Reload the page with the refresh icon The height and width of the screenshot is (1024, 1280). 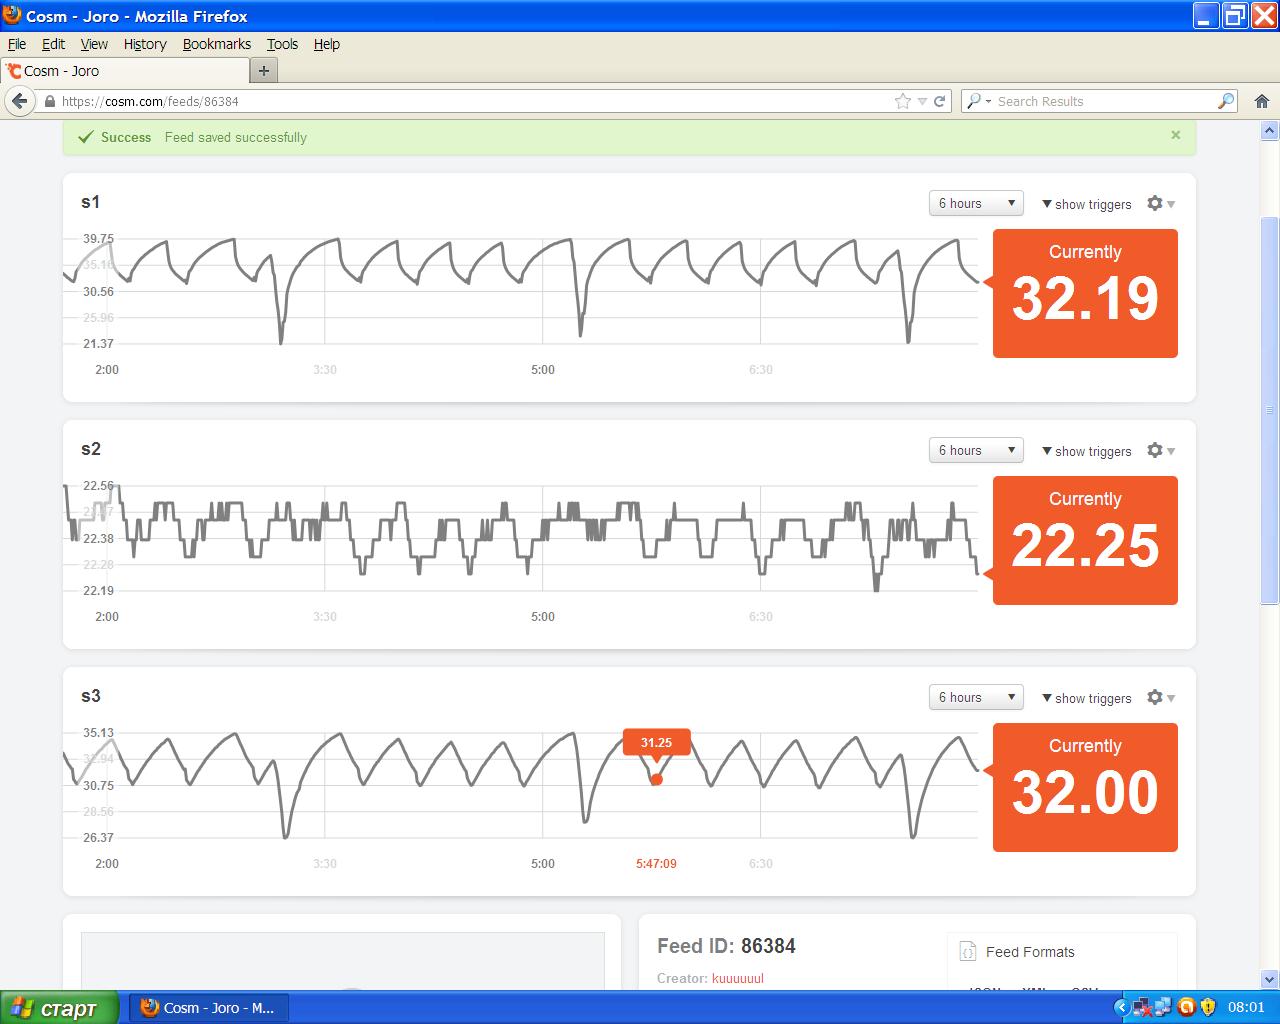click(x=940, y=101)
